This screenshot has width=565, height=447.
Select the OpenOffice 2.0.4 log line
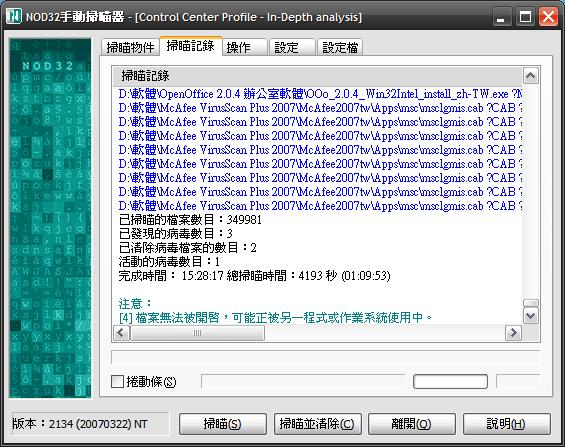coord(320,94)
